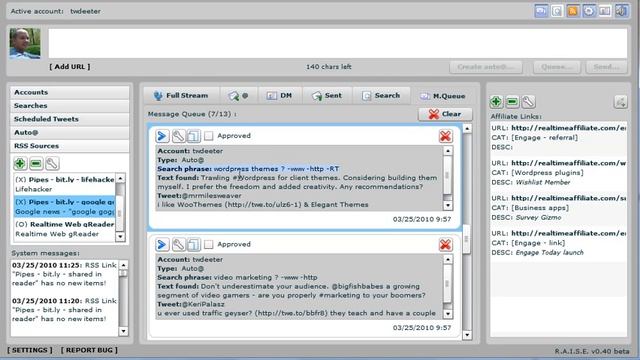Screen dimensions: 640x360
Task: Click the insert icon atop affiliate panel right
Action: point(620,102)
